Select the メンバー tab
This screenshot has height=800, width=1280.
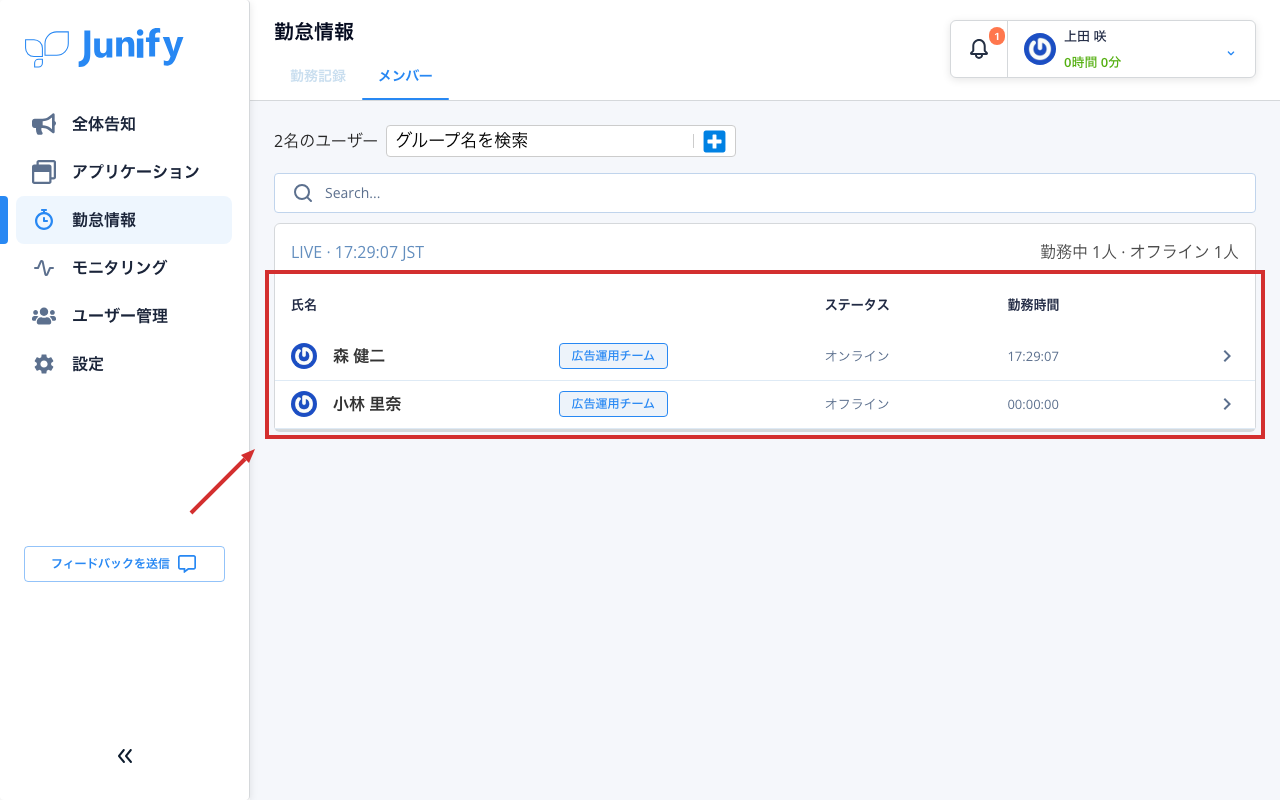(x=405, y=76)
